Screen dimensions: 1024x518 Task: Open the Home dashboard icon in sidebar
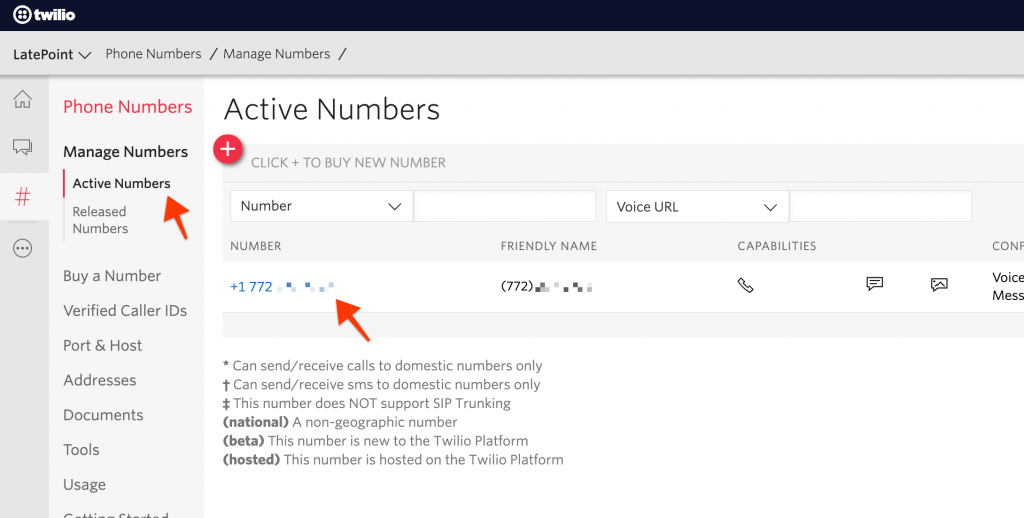coord(23,99)
